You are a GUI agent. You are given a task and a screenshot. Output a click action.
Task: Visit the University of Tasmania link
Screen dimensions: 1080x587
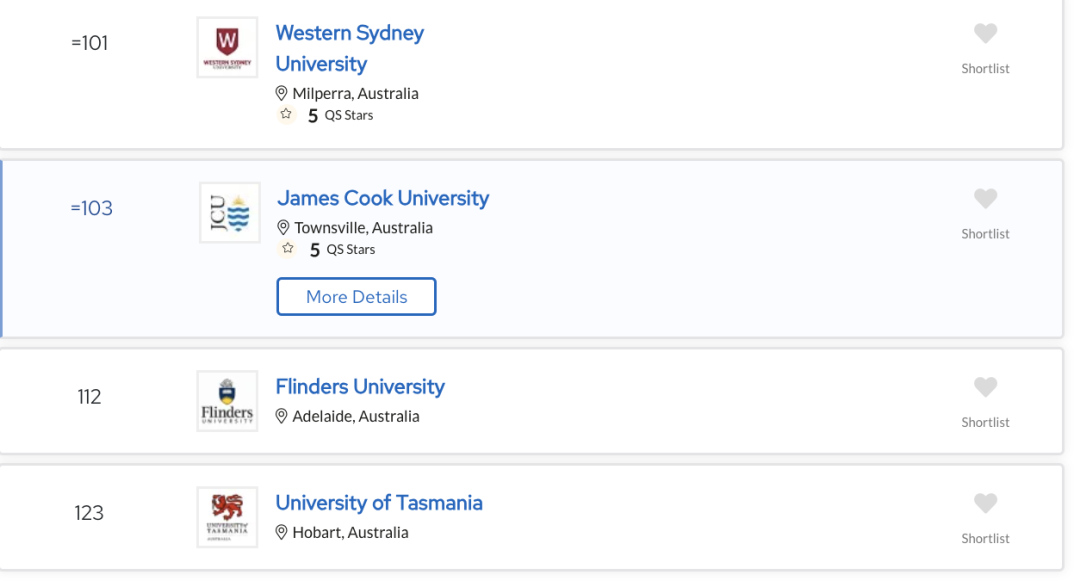pos(379,503)
